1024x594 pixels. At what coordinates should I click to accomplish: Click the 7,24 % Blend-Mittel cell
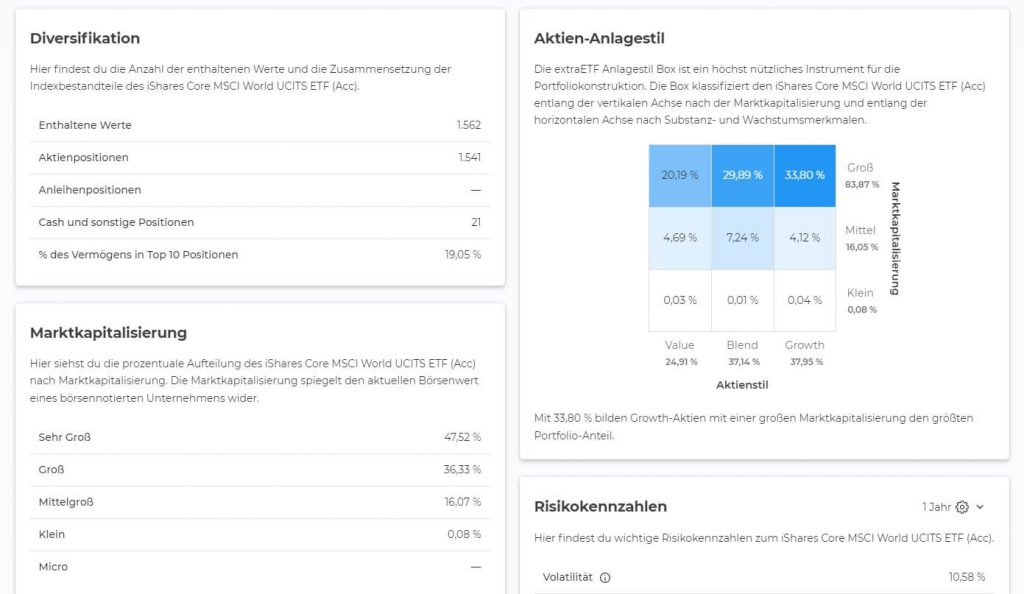coord(743,238)
